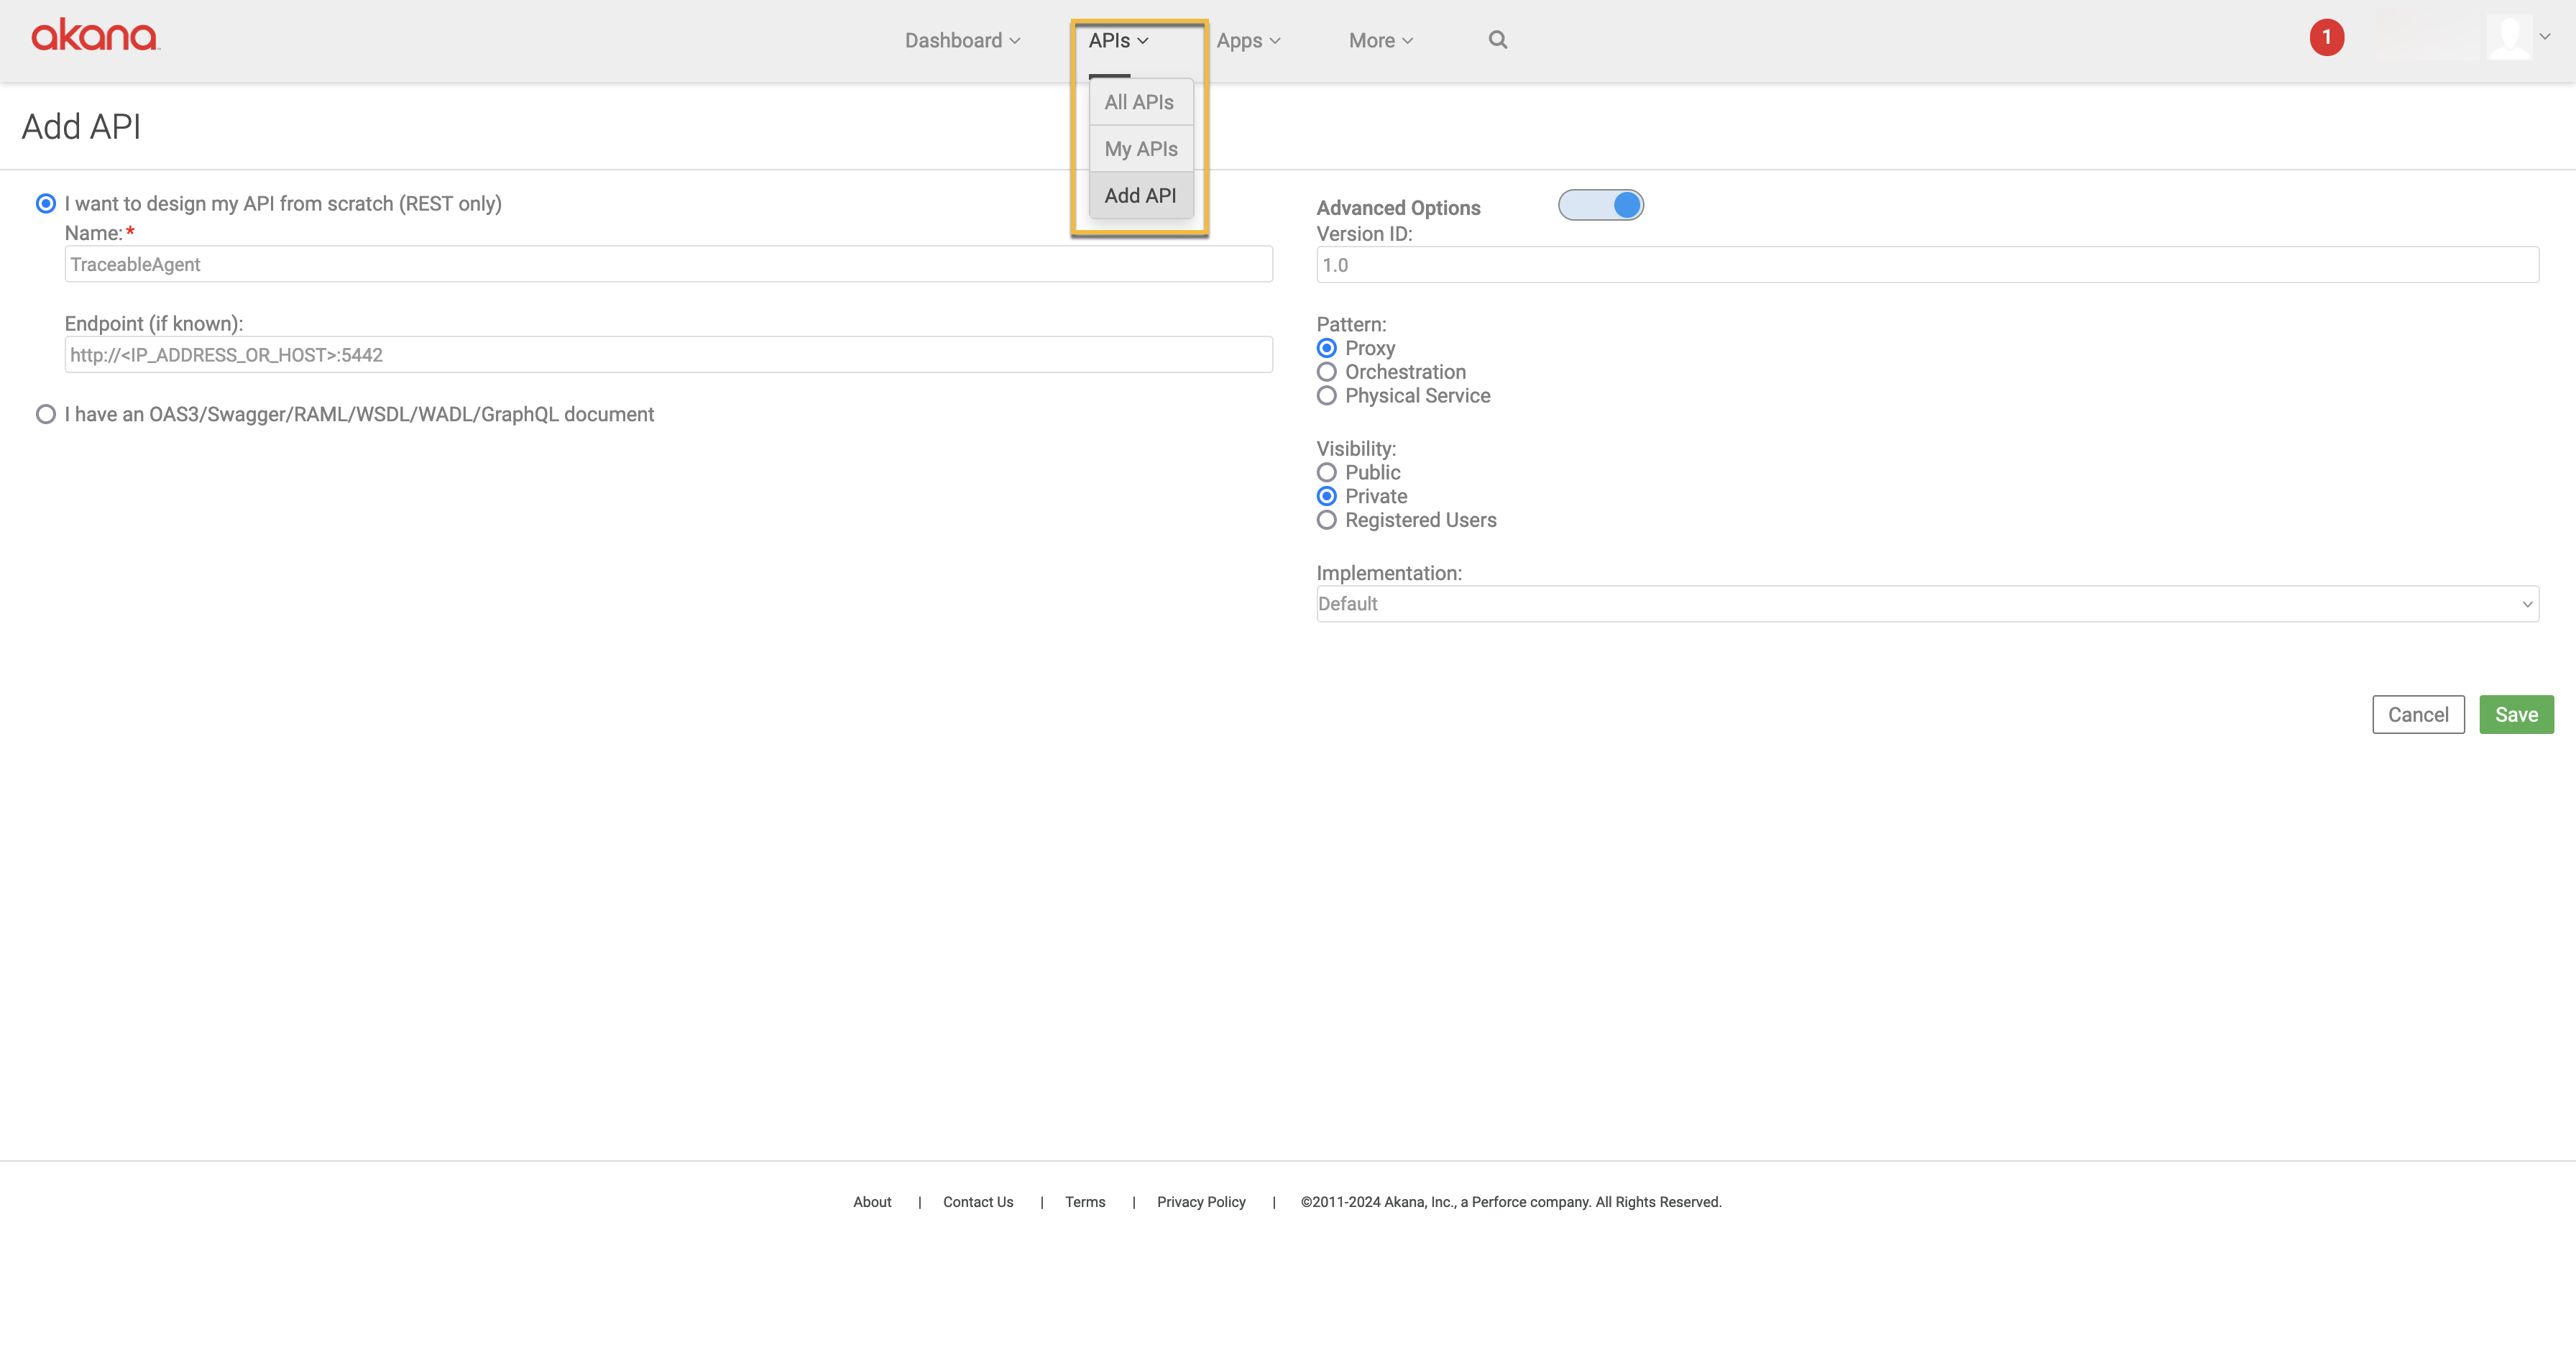Screen dimensions: 2576x1363
Task: Open the Terms footer link
Action: point(1085,1202)
